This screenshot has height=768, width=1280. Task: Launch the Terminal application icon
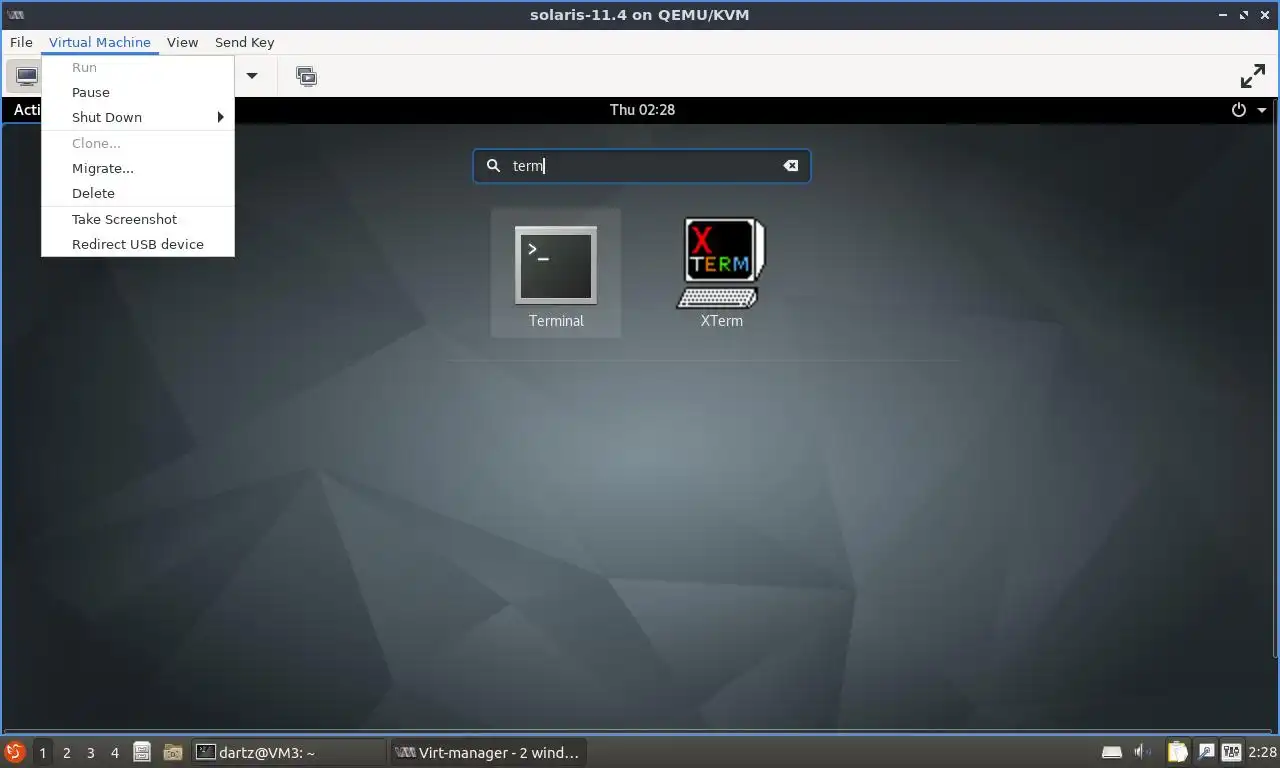coord(556,273)
